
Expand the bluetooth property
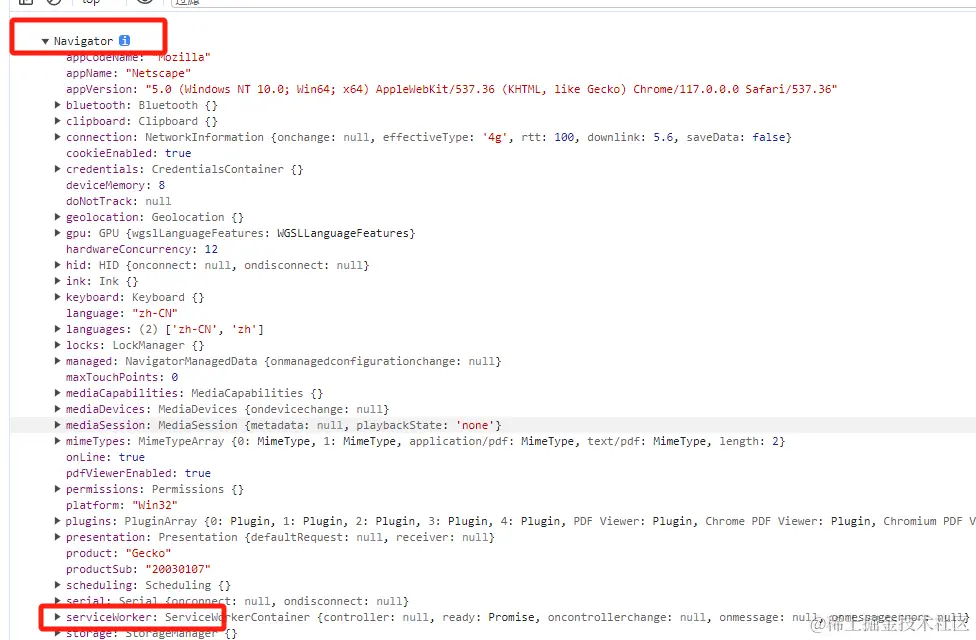[57, 105]
